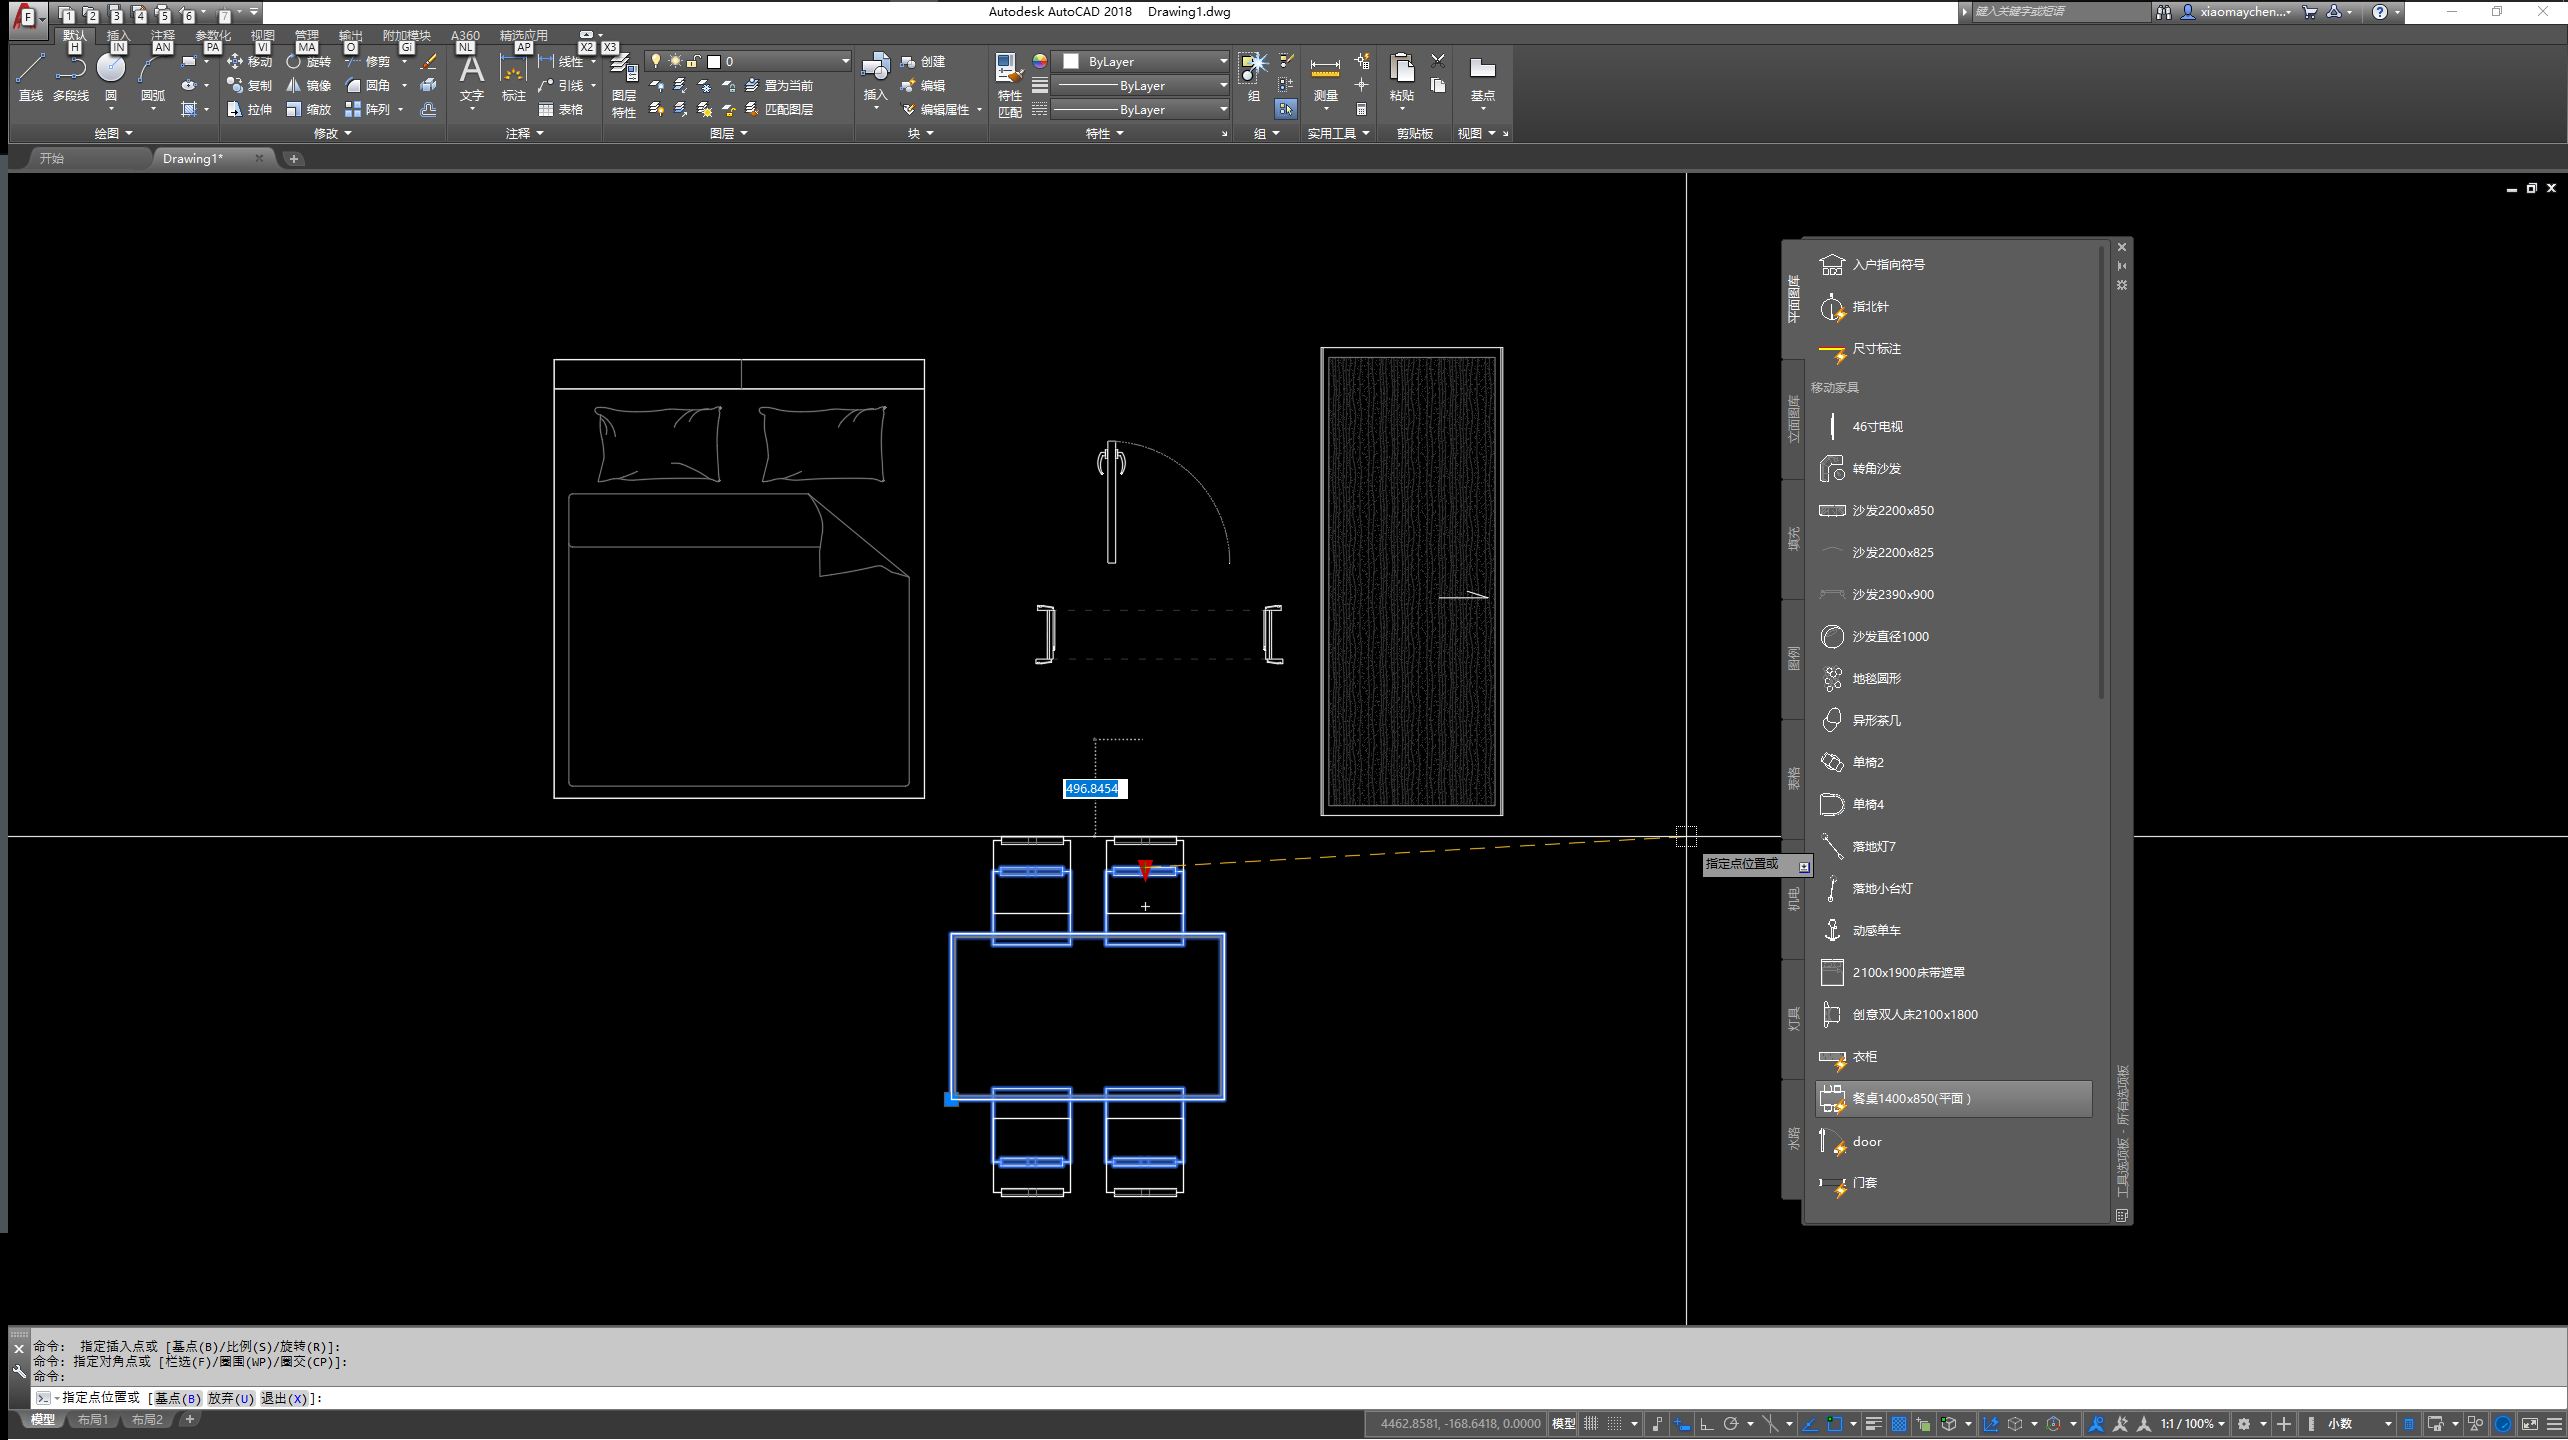
Task: Toggle ortho mode in status bar
Action: point(1706,1423)
